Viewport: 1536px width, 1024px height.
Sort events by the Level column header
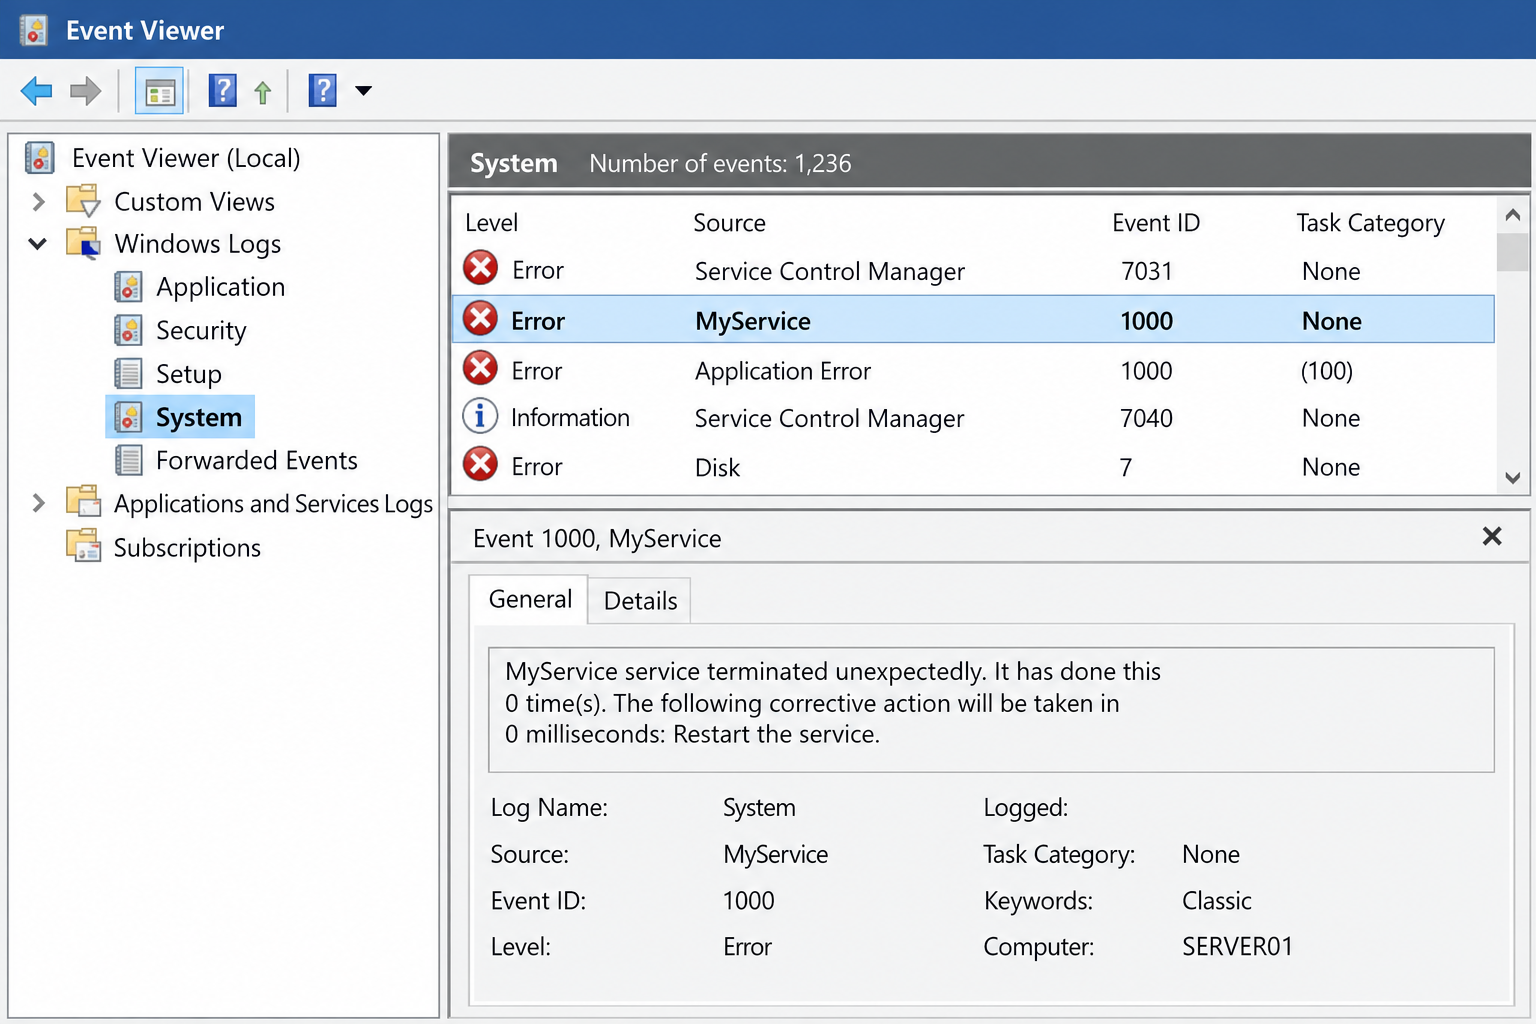tap(491, 223)
